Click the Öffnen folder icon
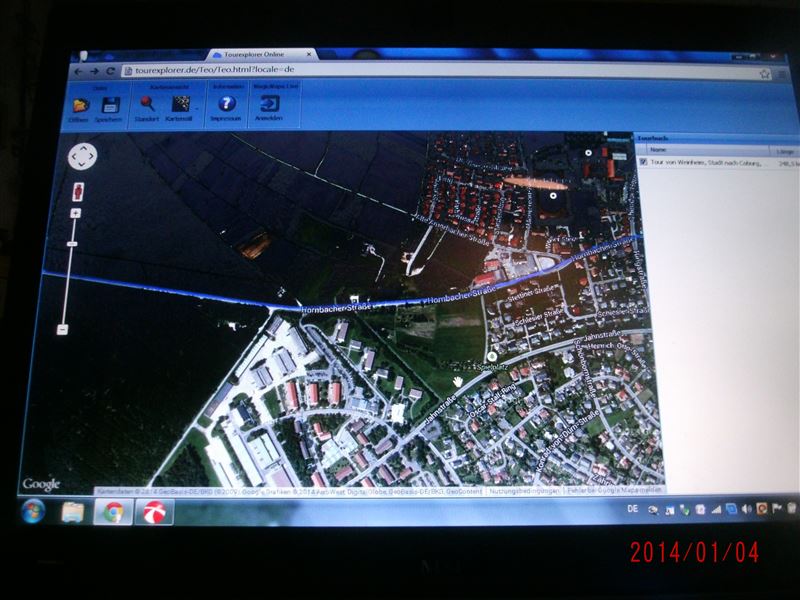 (78, 105)
